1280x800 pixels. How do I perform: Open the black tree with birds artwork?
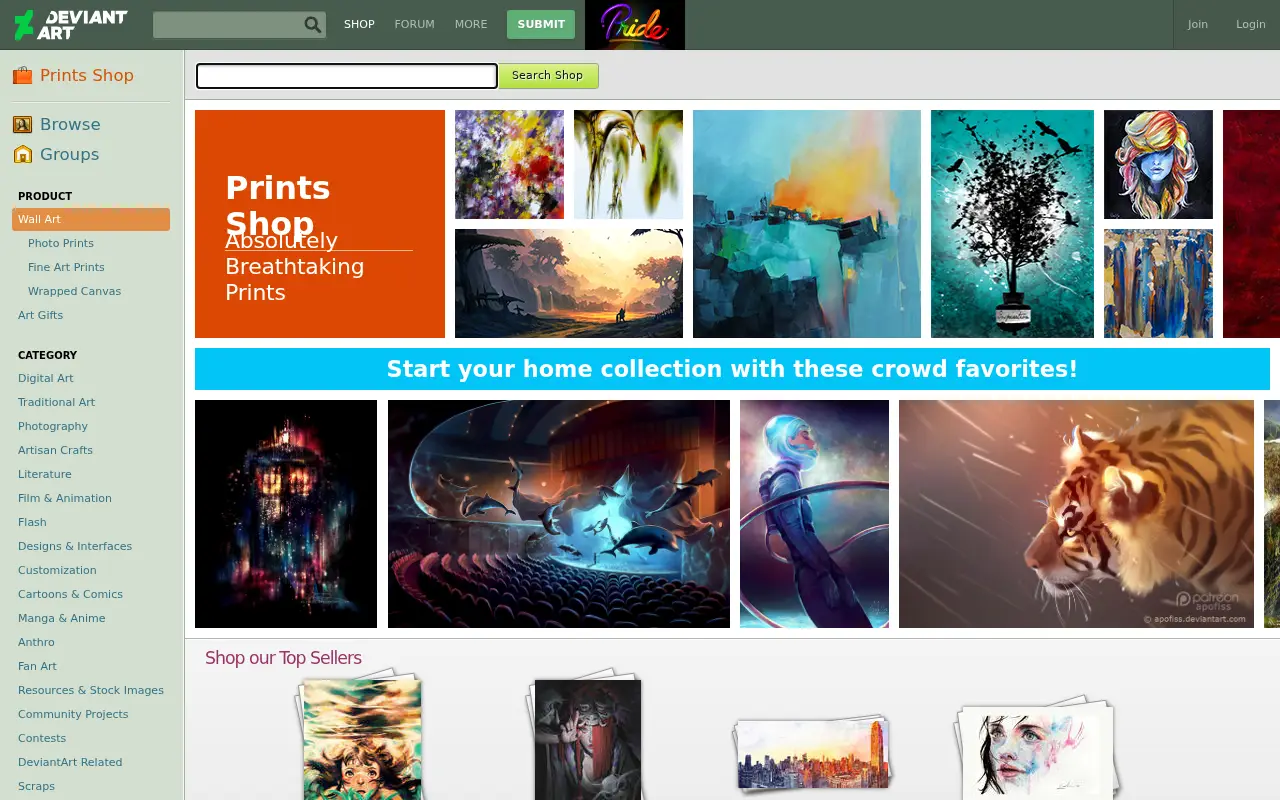coord(1012,224)
